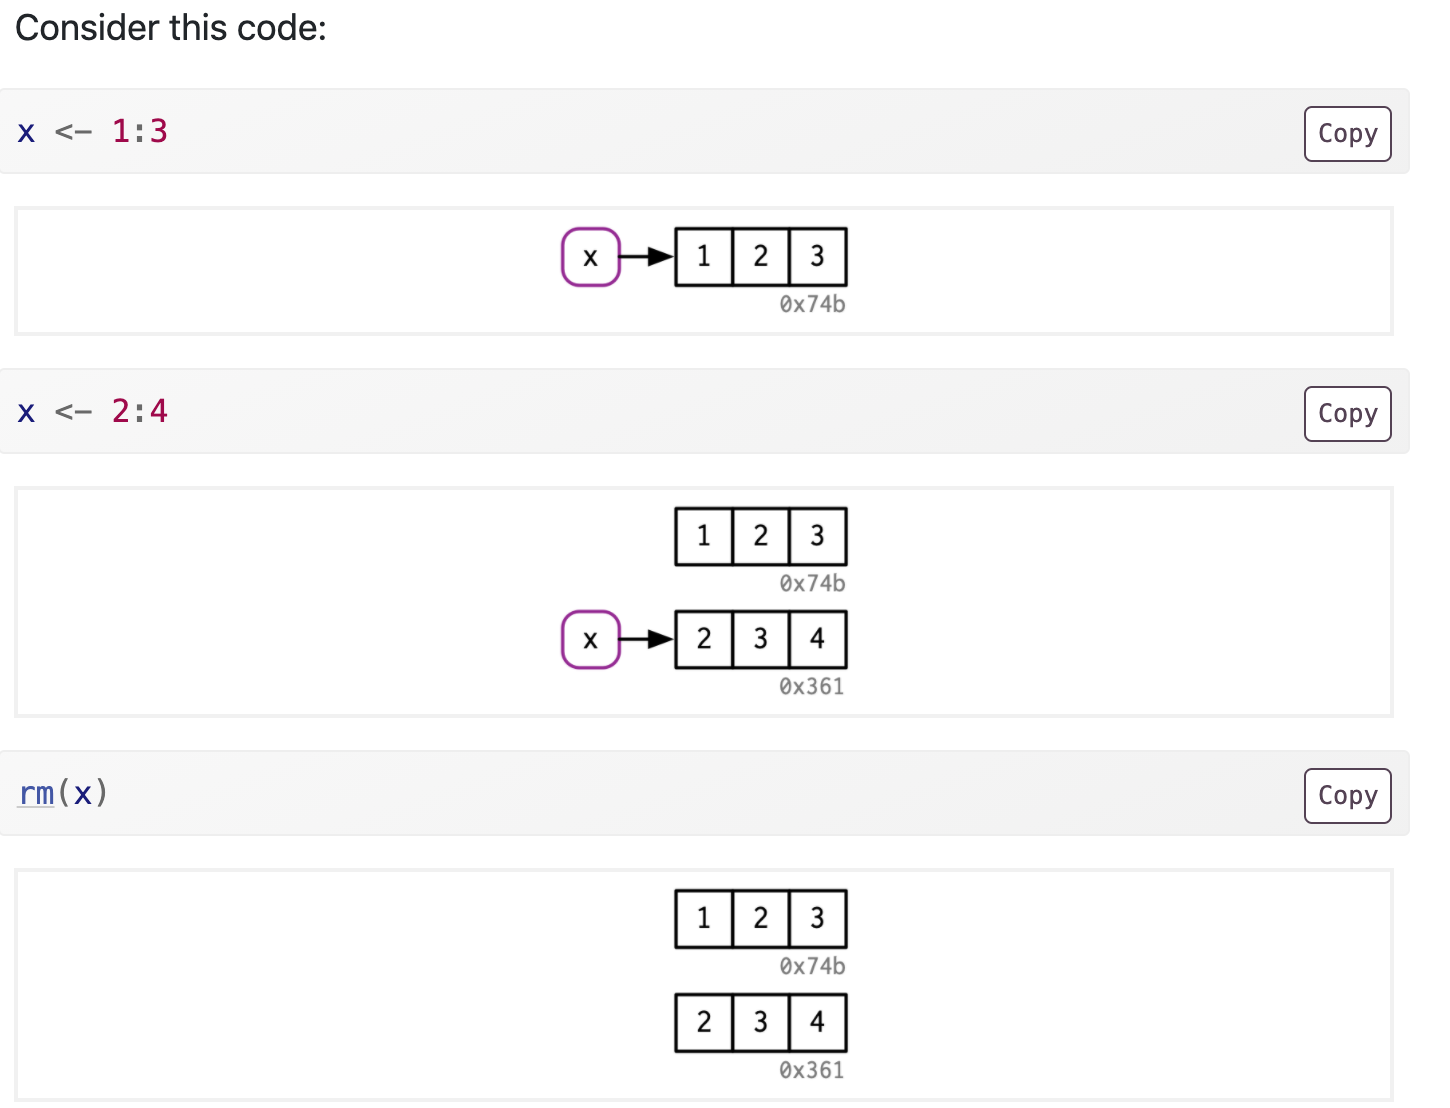Click the 2:4 value in second code line
This screenshot has width=1450, height=1108.
[140, 411]
